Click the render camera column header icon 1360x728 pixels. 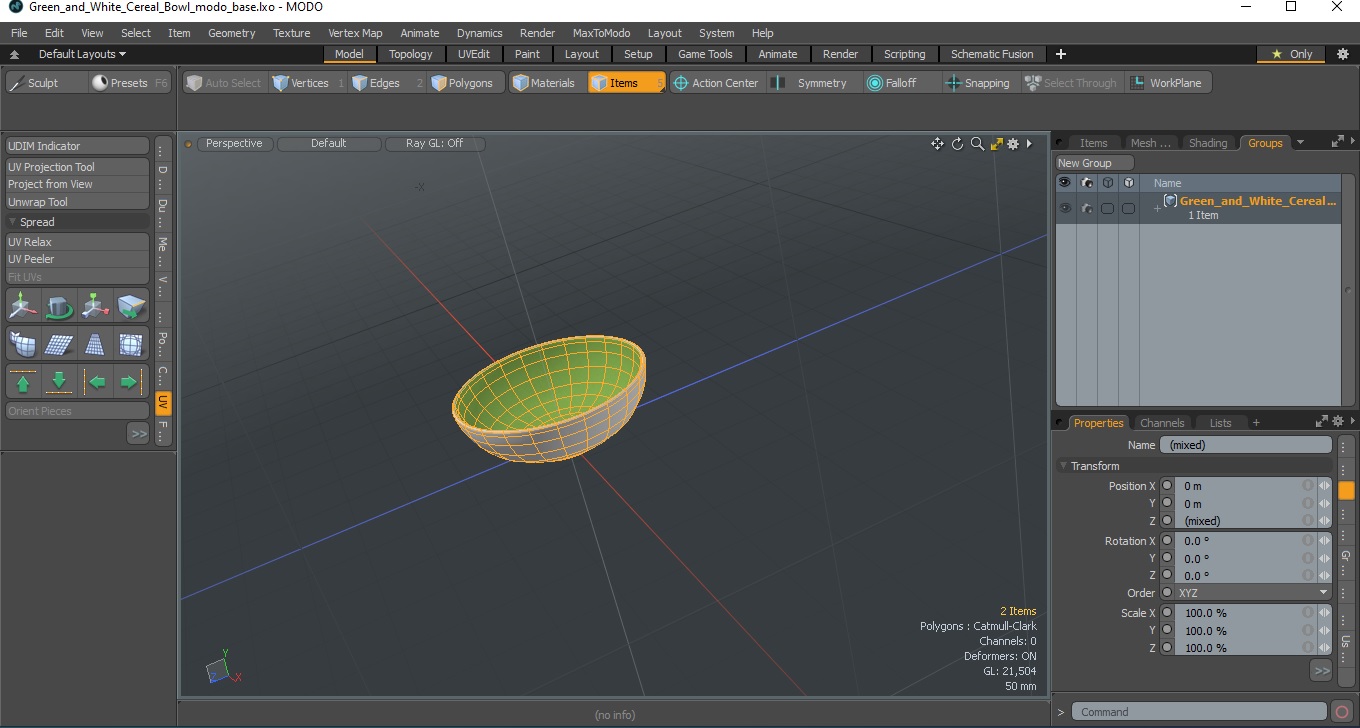point(1086,183)
